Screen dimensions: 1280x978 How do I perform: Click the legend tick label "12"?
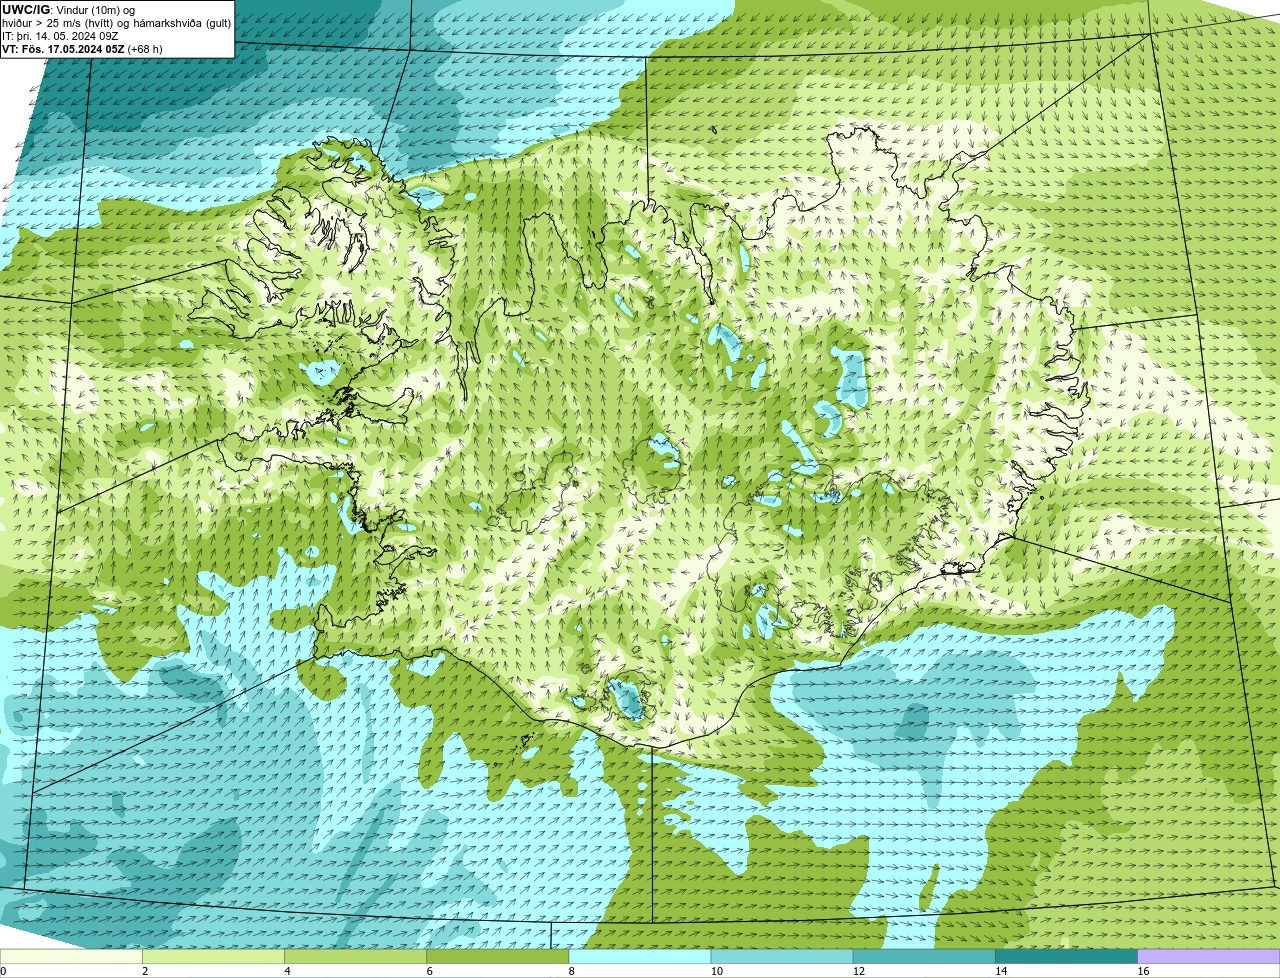[859, 971]
